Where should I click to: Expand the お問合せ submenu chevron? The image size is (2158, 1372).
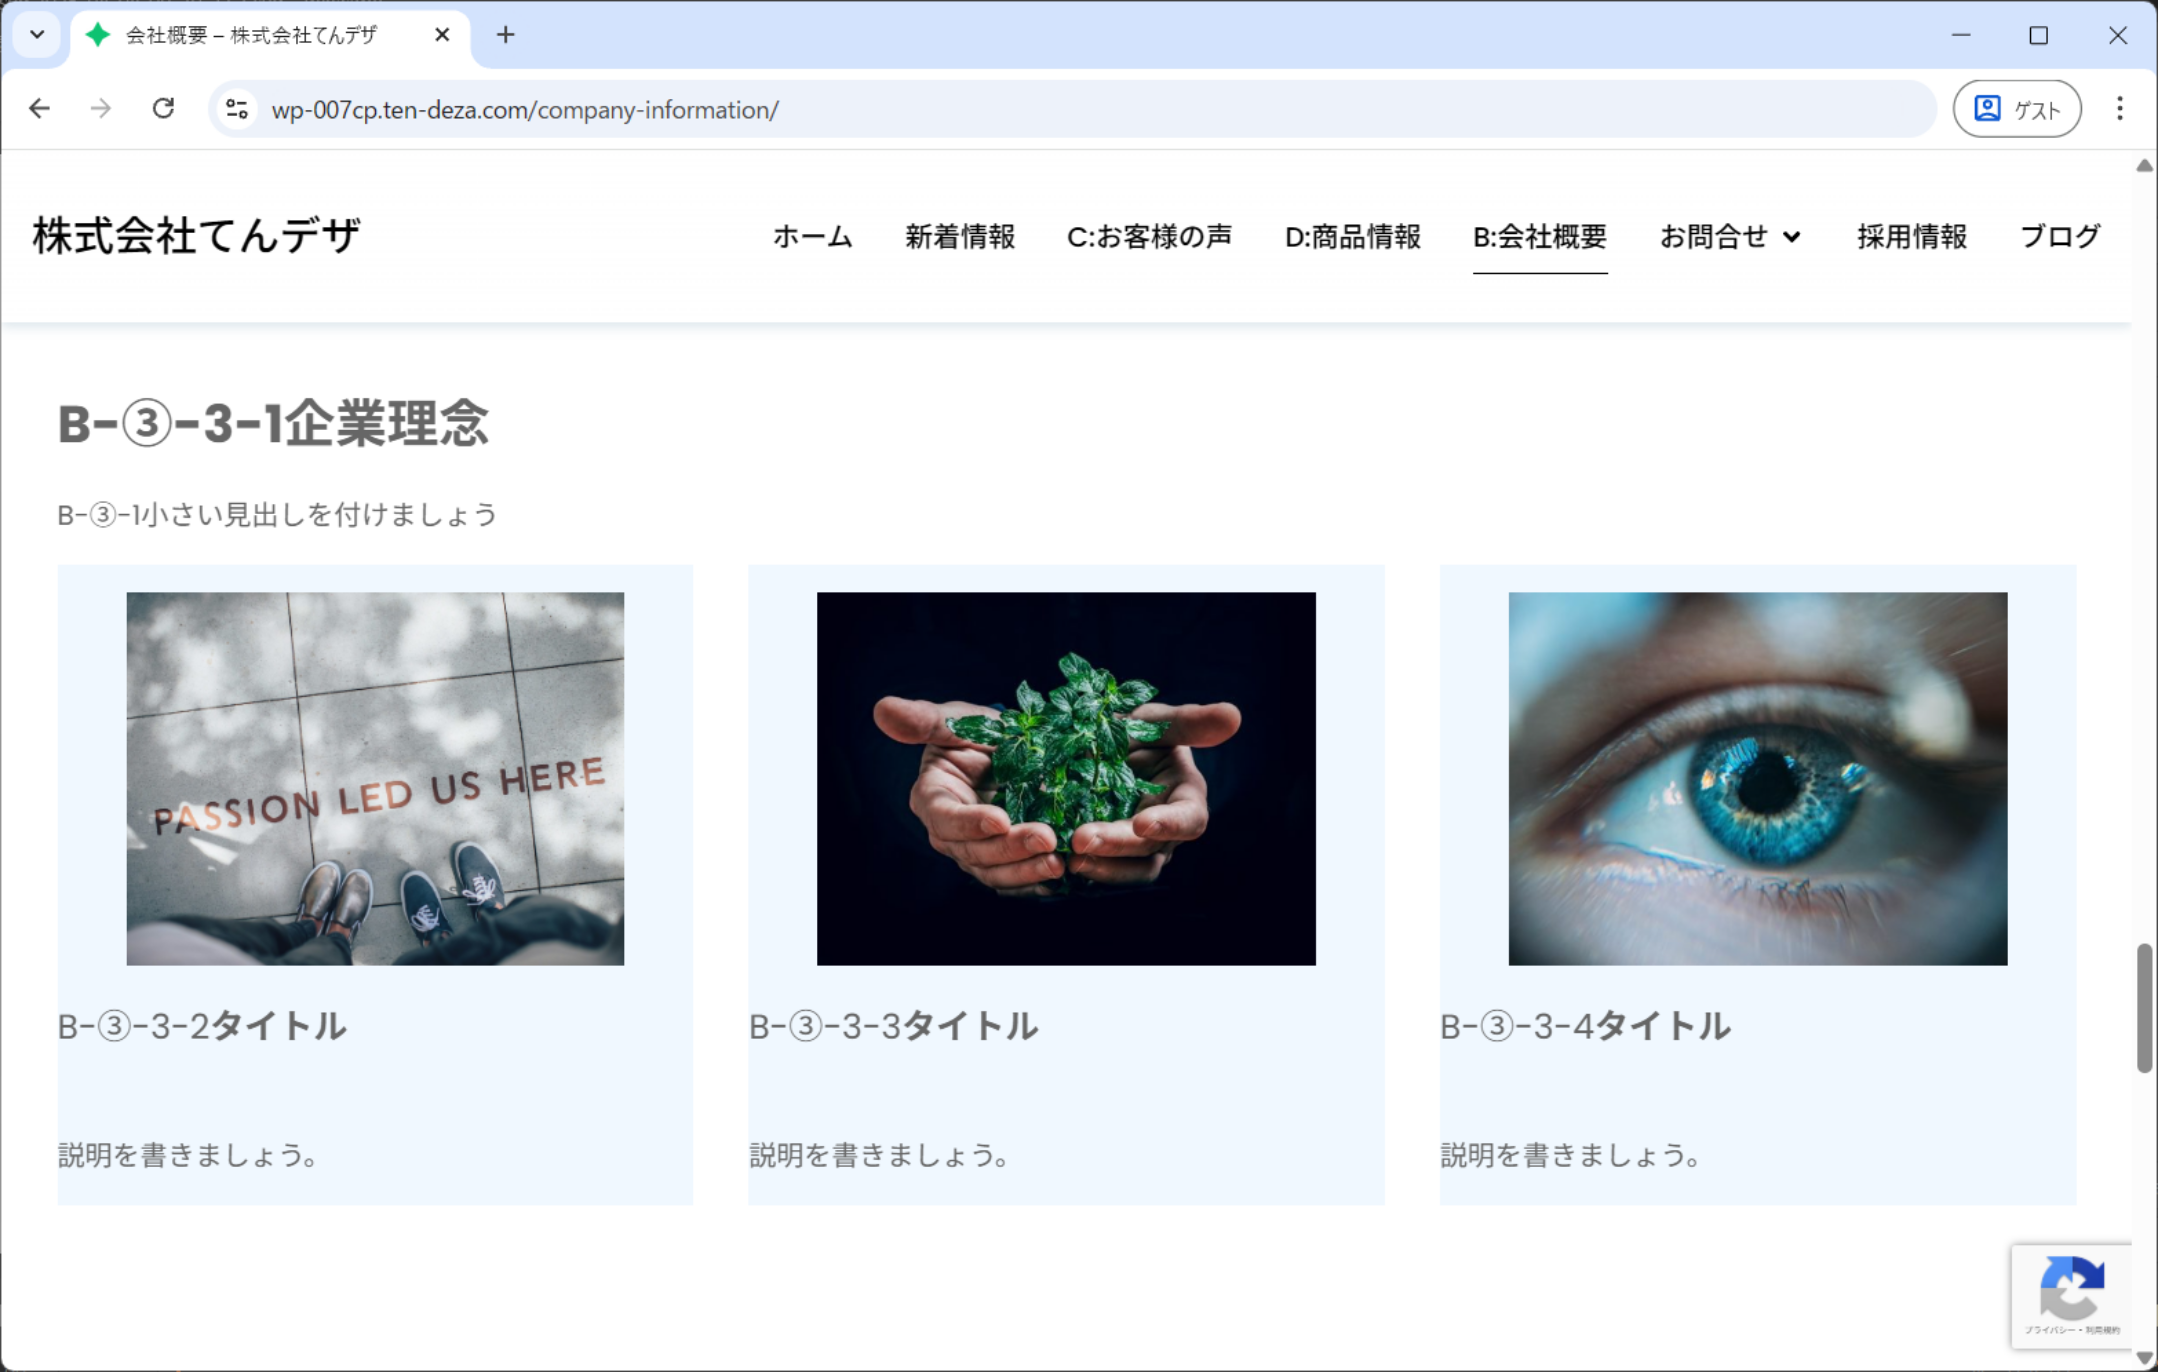1792,237
